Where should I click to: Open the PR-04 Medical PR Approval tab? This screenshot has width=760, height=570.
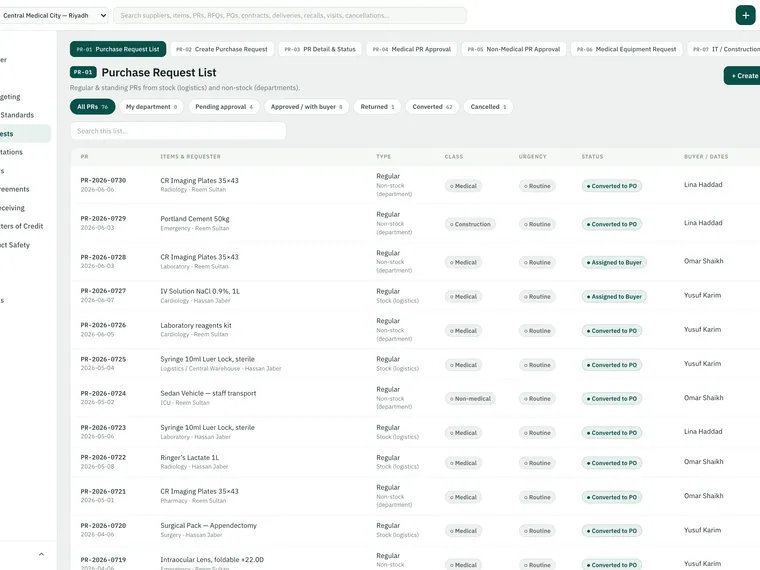[x=412, y=49]
